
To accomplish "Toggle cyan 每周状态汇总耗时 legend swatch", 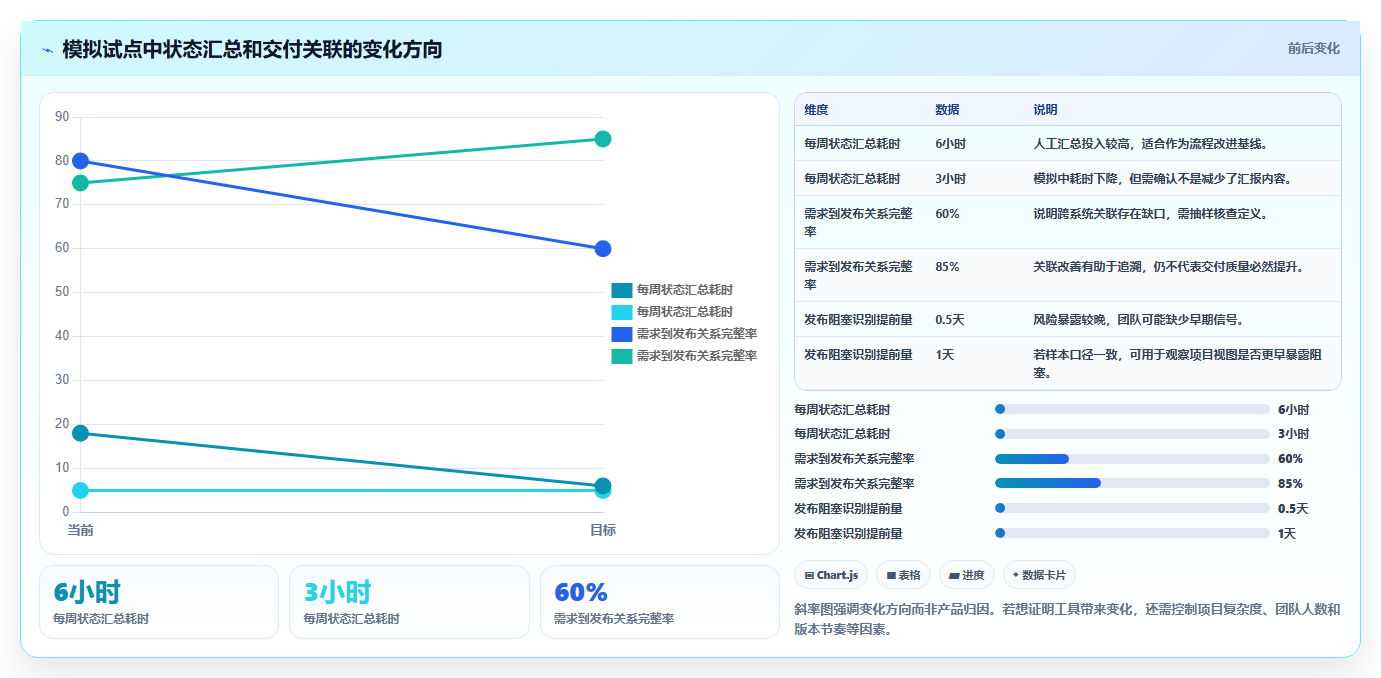I will 622,312.
